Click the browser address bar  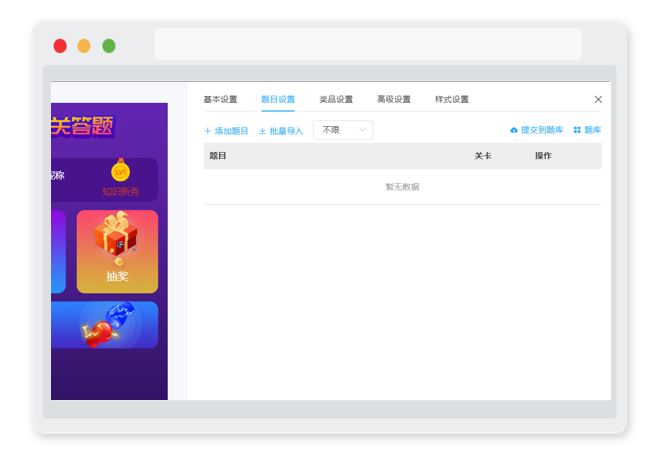coord(368,44)
